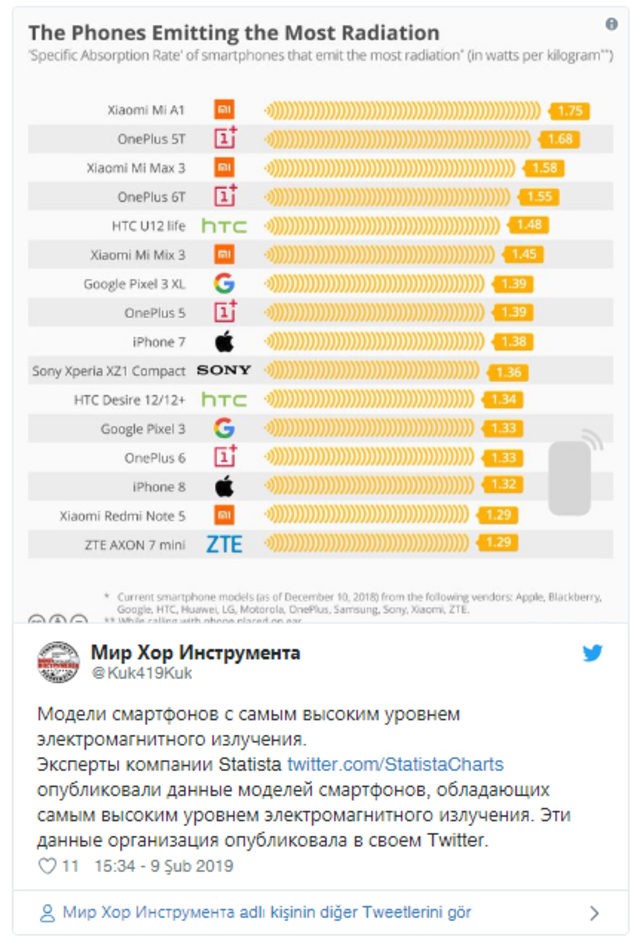
Task: Click the person icon in footer link
Action: (47, 912)
